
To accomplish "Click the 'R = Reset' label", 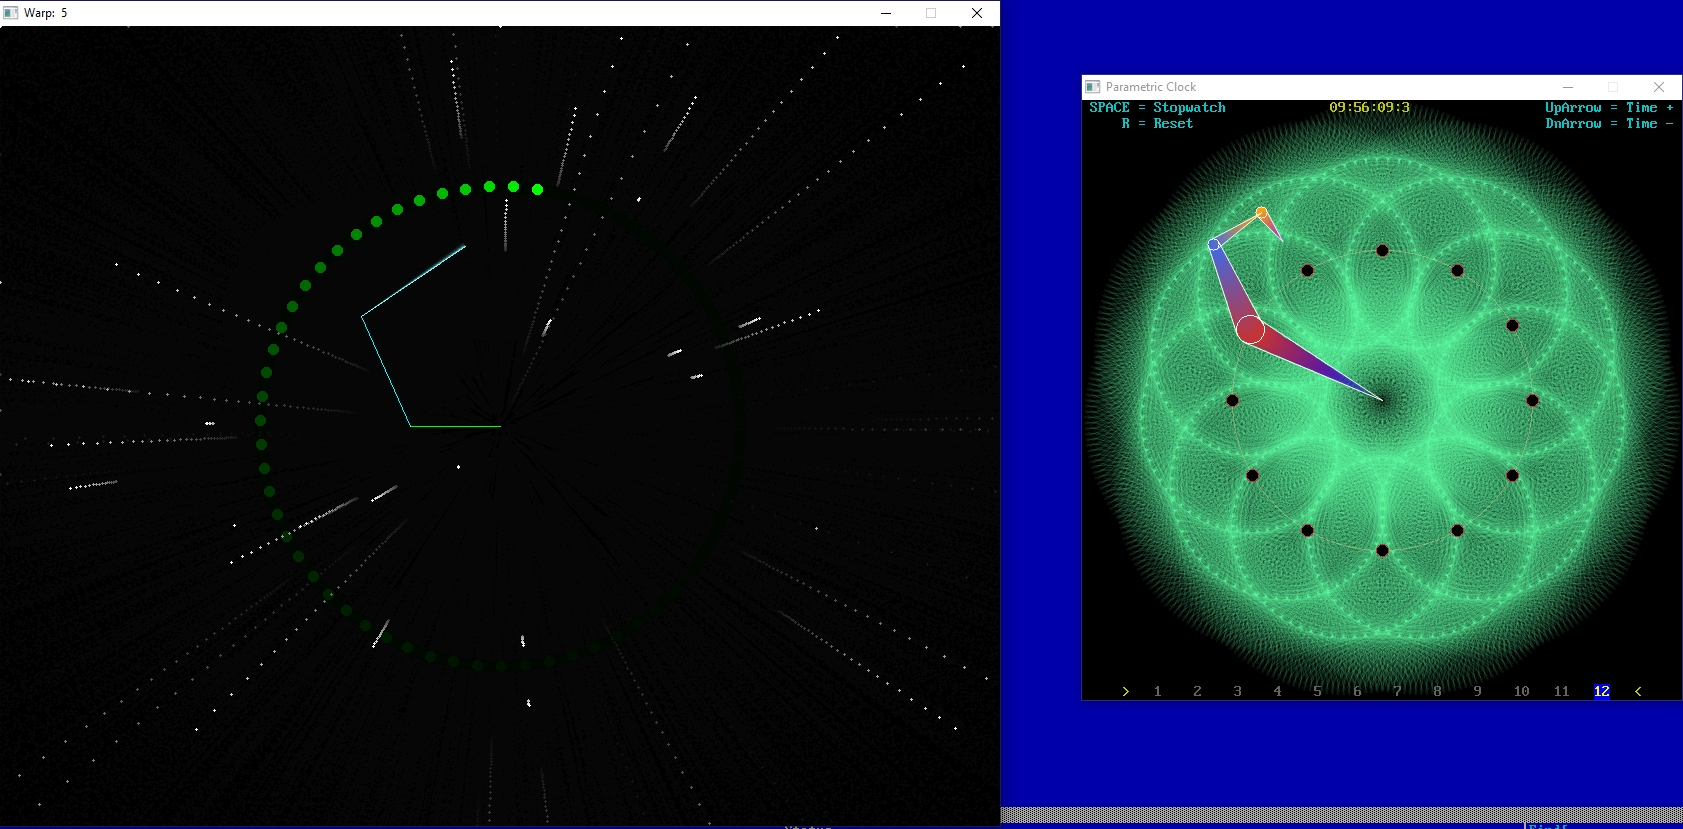I will coord(1157,124).
